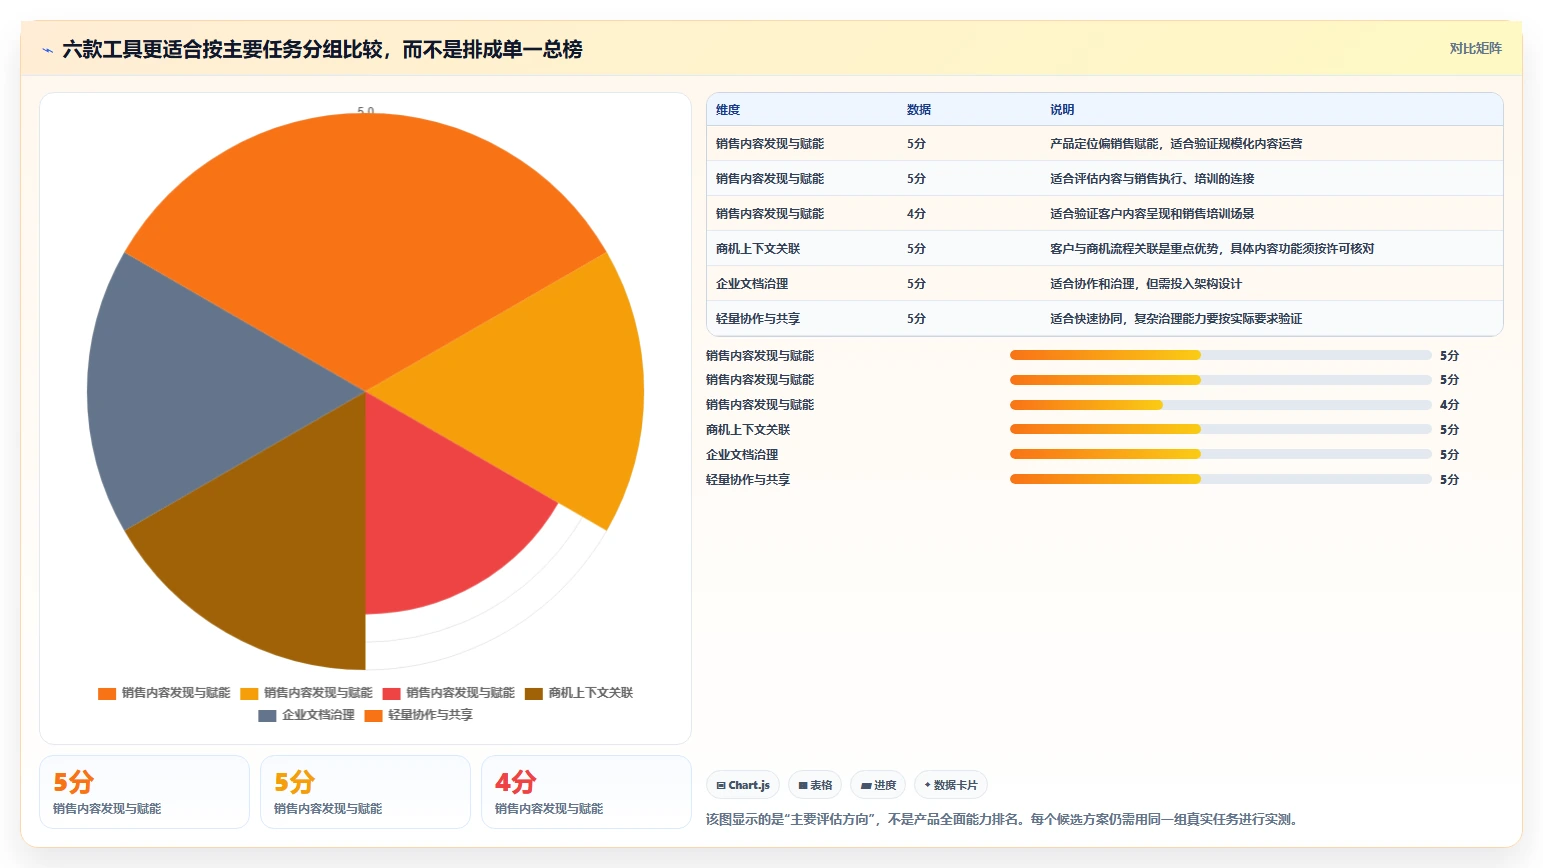
Task: Toggle the red-swatch 销售内容发现与赋能 legend entry
Action: pyautogui.click(x=448, y=693)
